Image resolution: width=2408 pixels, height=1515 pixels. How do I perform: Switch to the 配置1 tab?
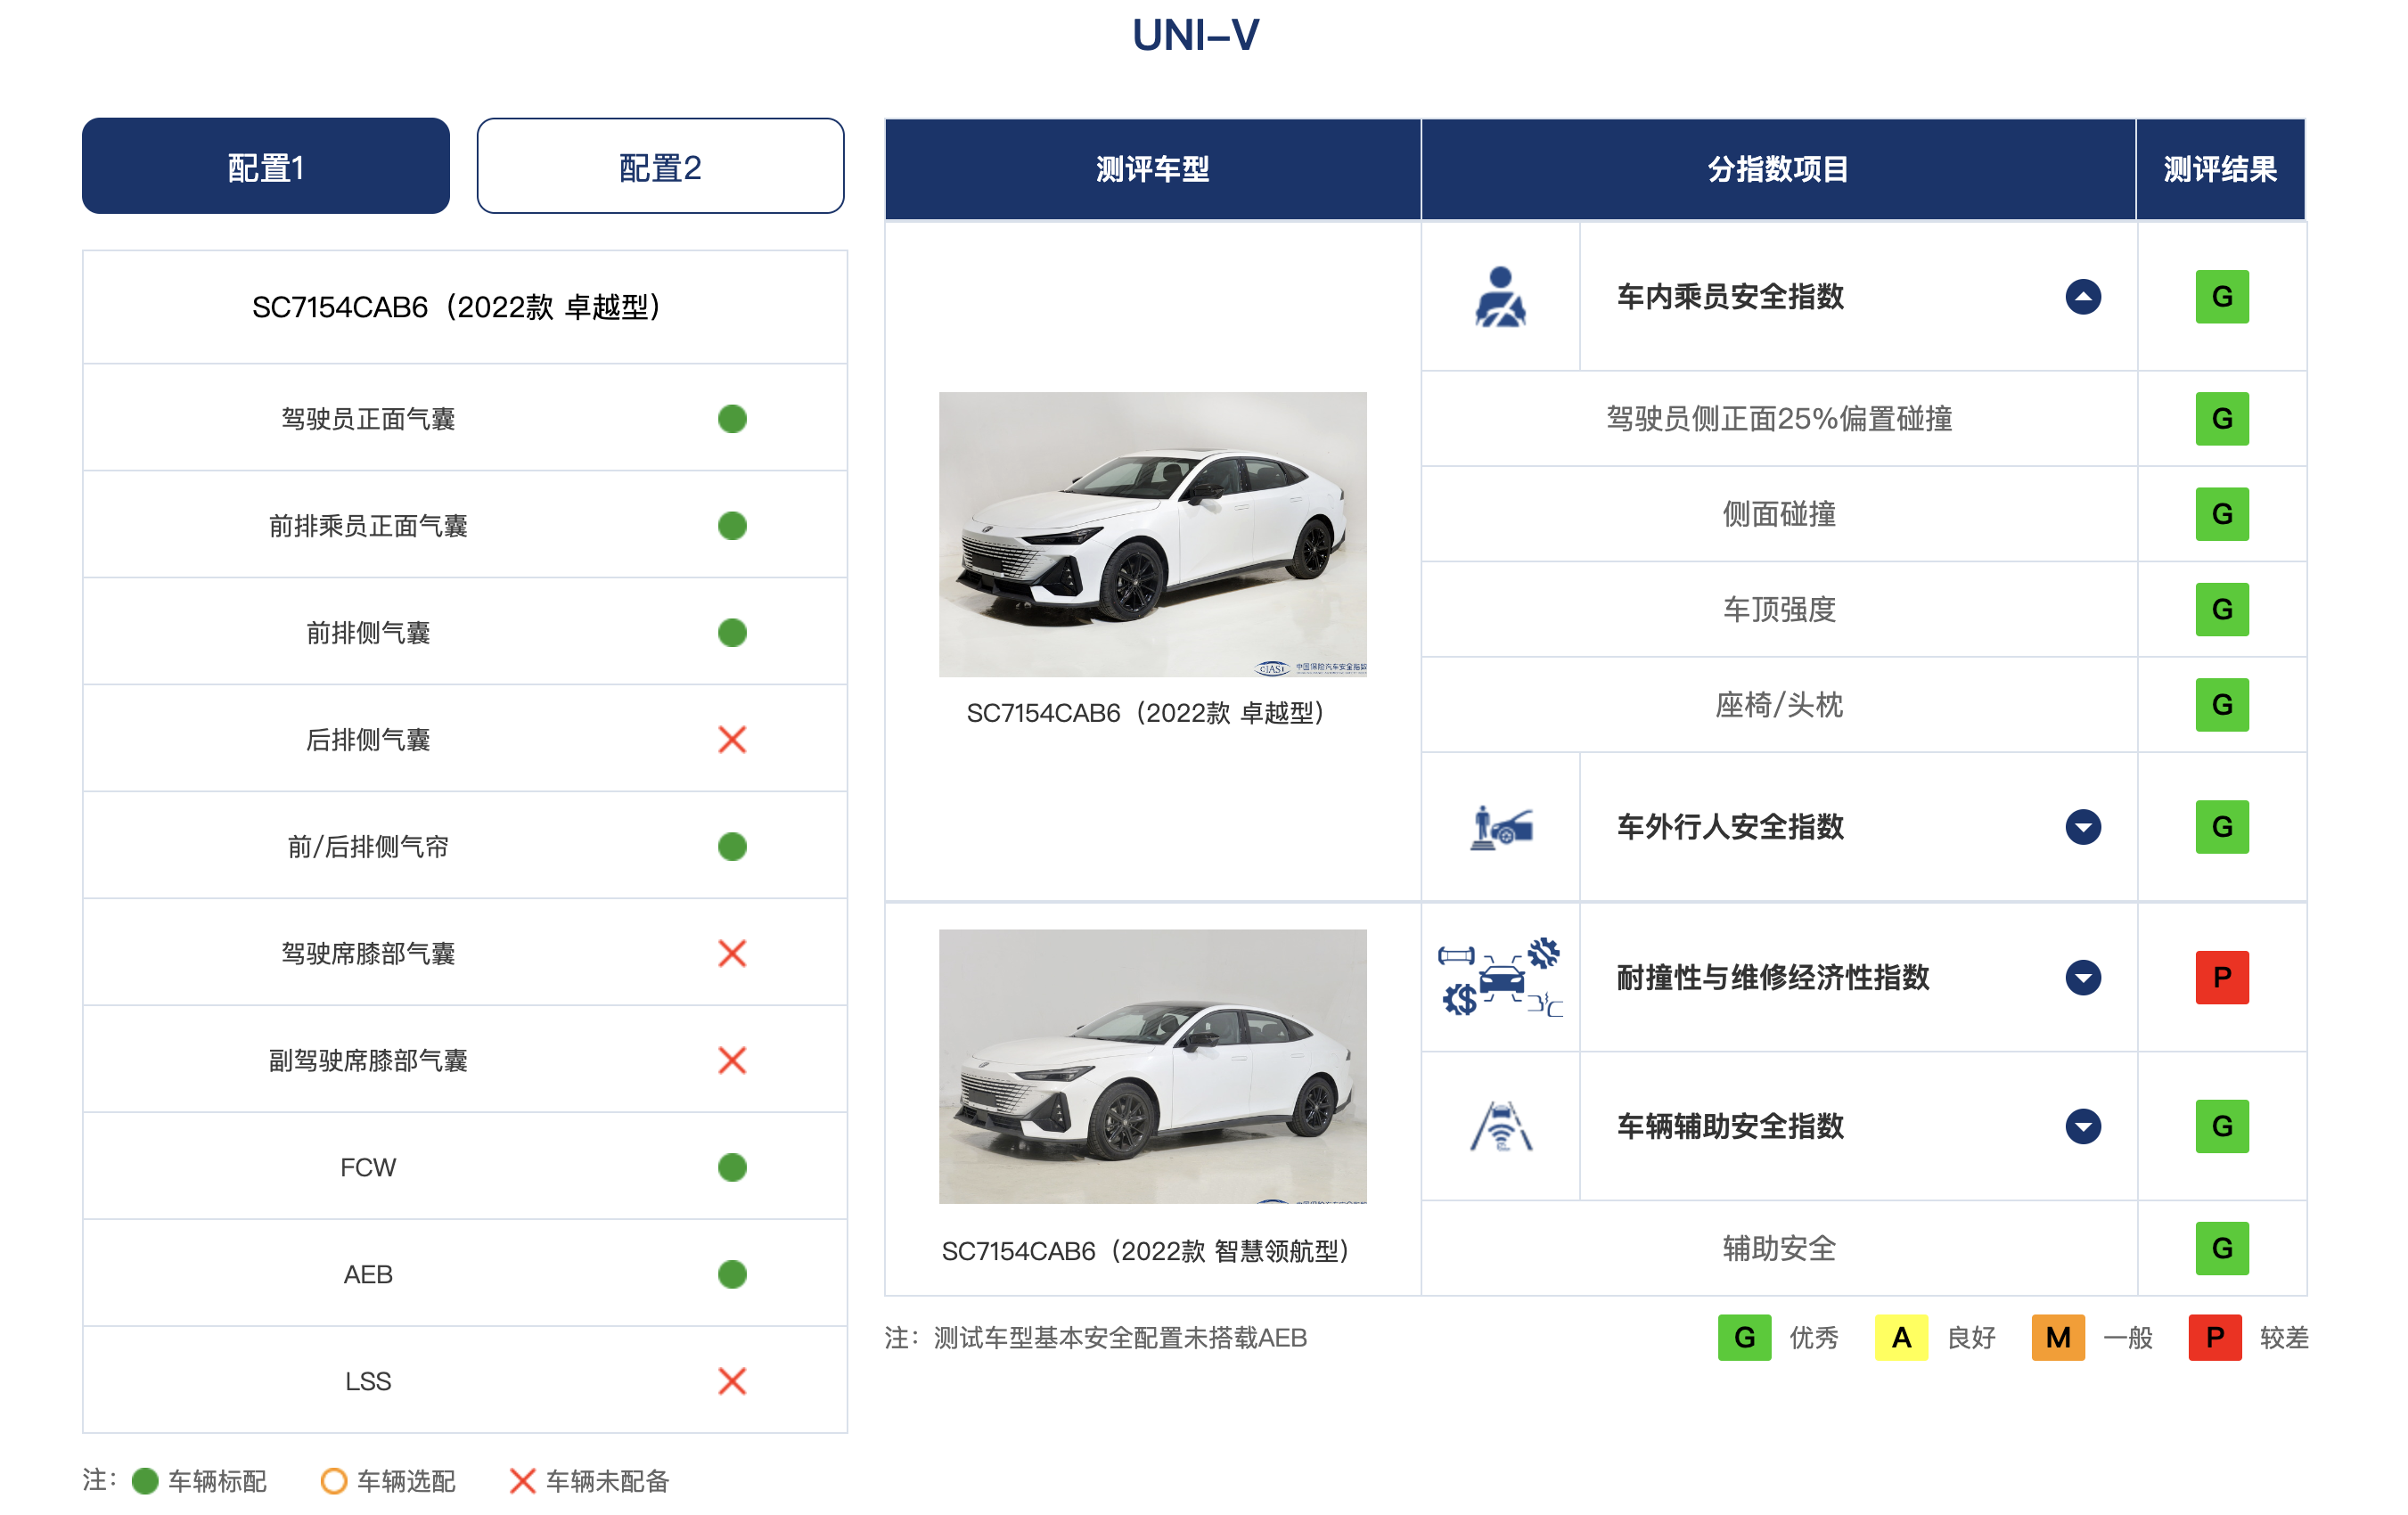[265, 166]
